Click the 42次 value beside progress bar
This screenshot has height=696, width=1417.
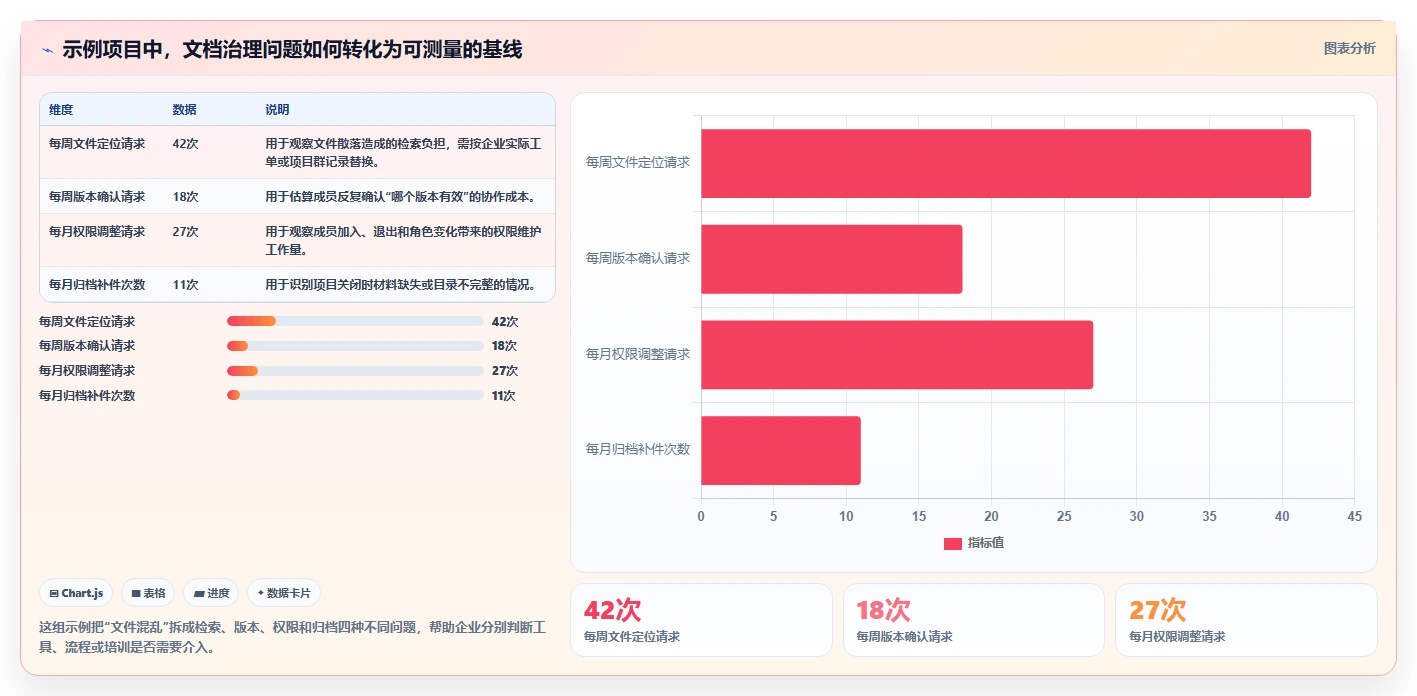click(505, 322)
